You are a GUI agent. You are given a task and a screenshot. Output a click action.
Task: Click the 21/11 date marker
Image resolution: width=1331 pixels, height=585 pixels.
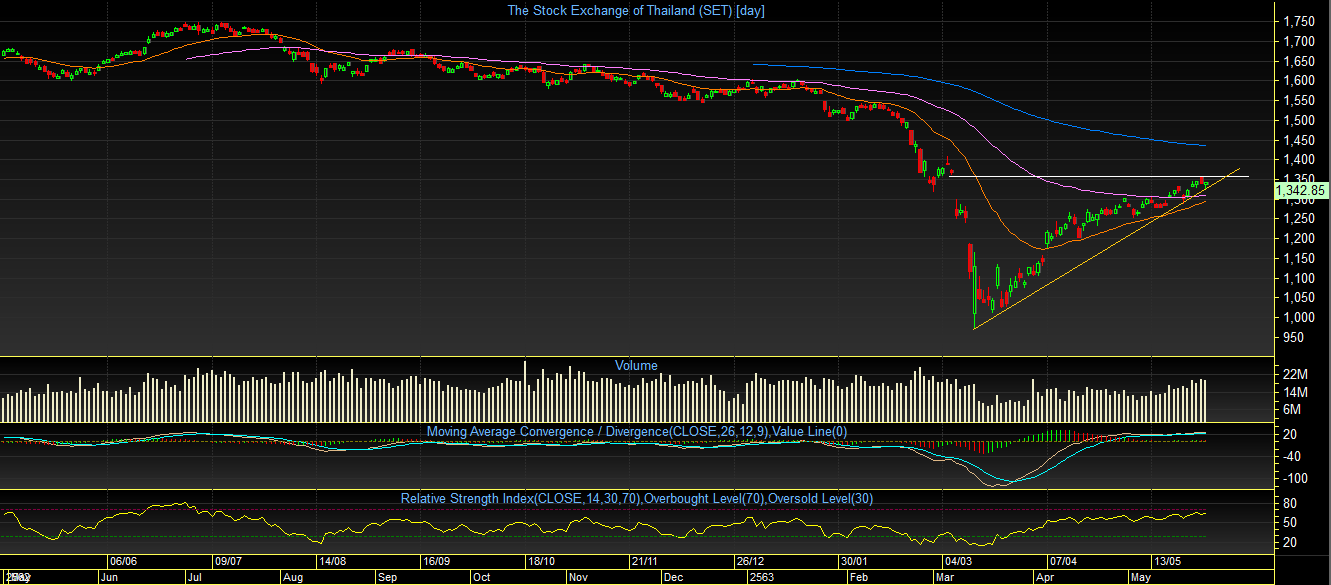tap(645, 562)
